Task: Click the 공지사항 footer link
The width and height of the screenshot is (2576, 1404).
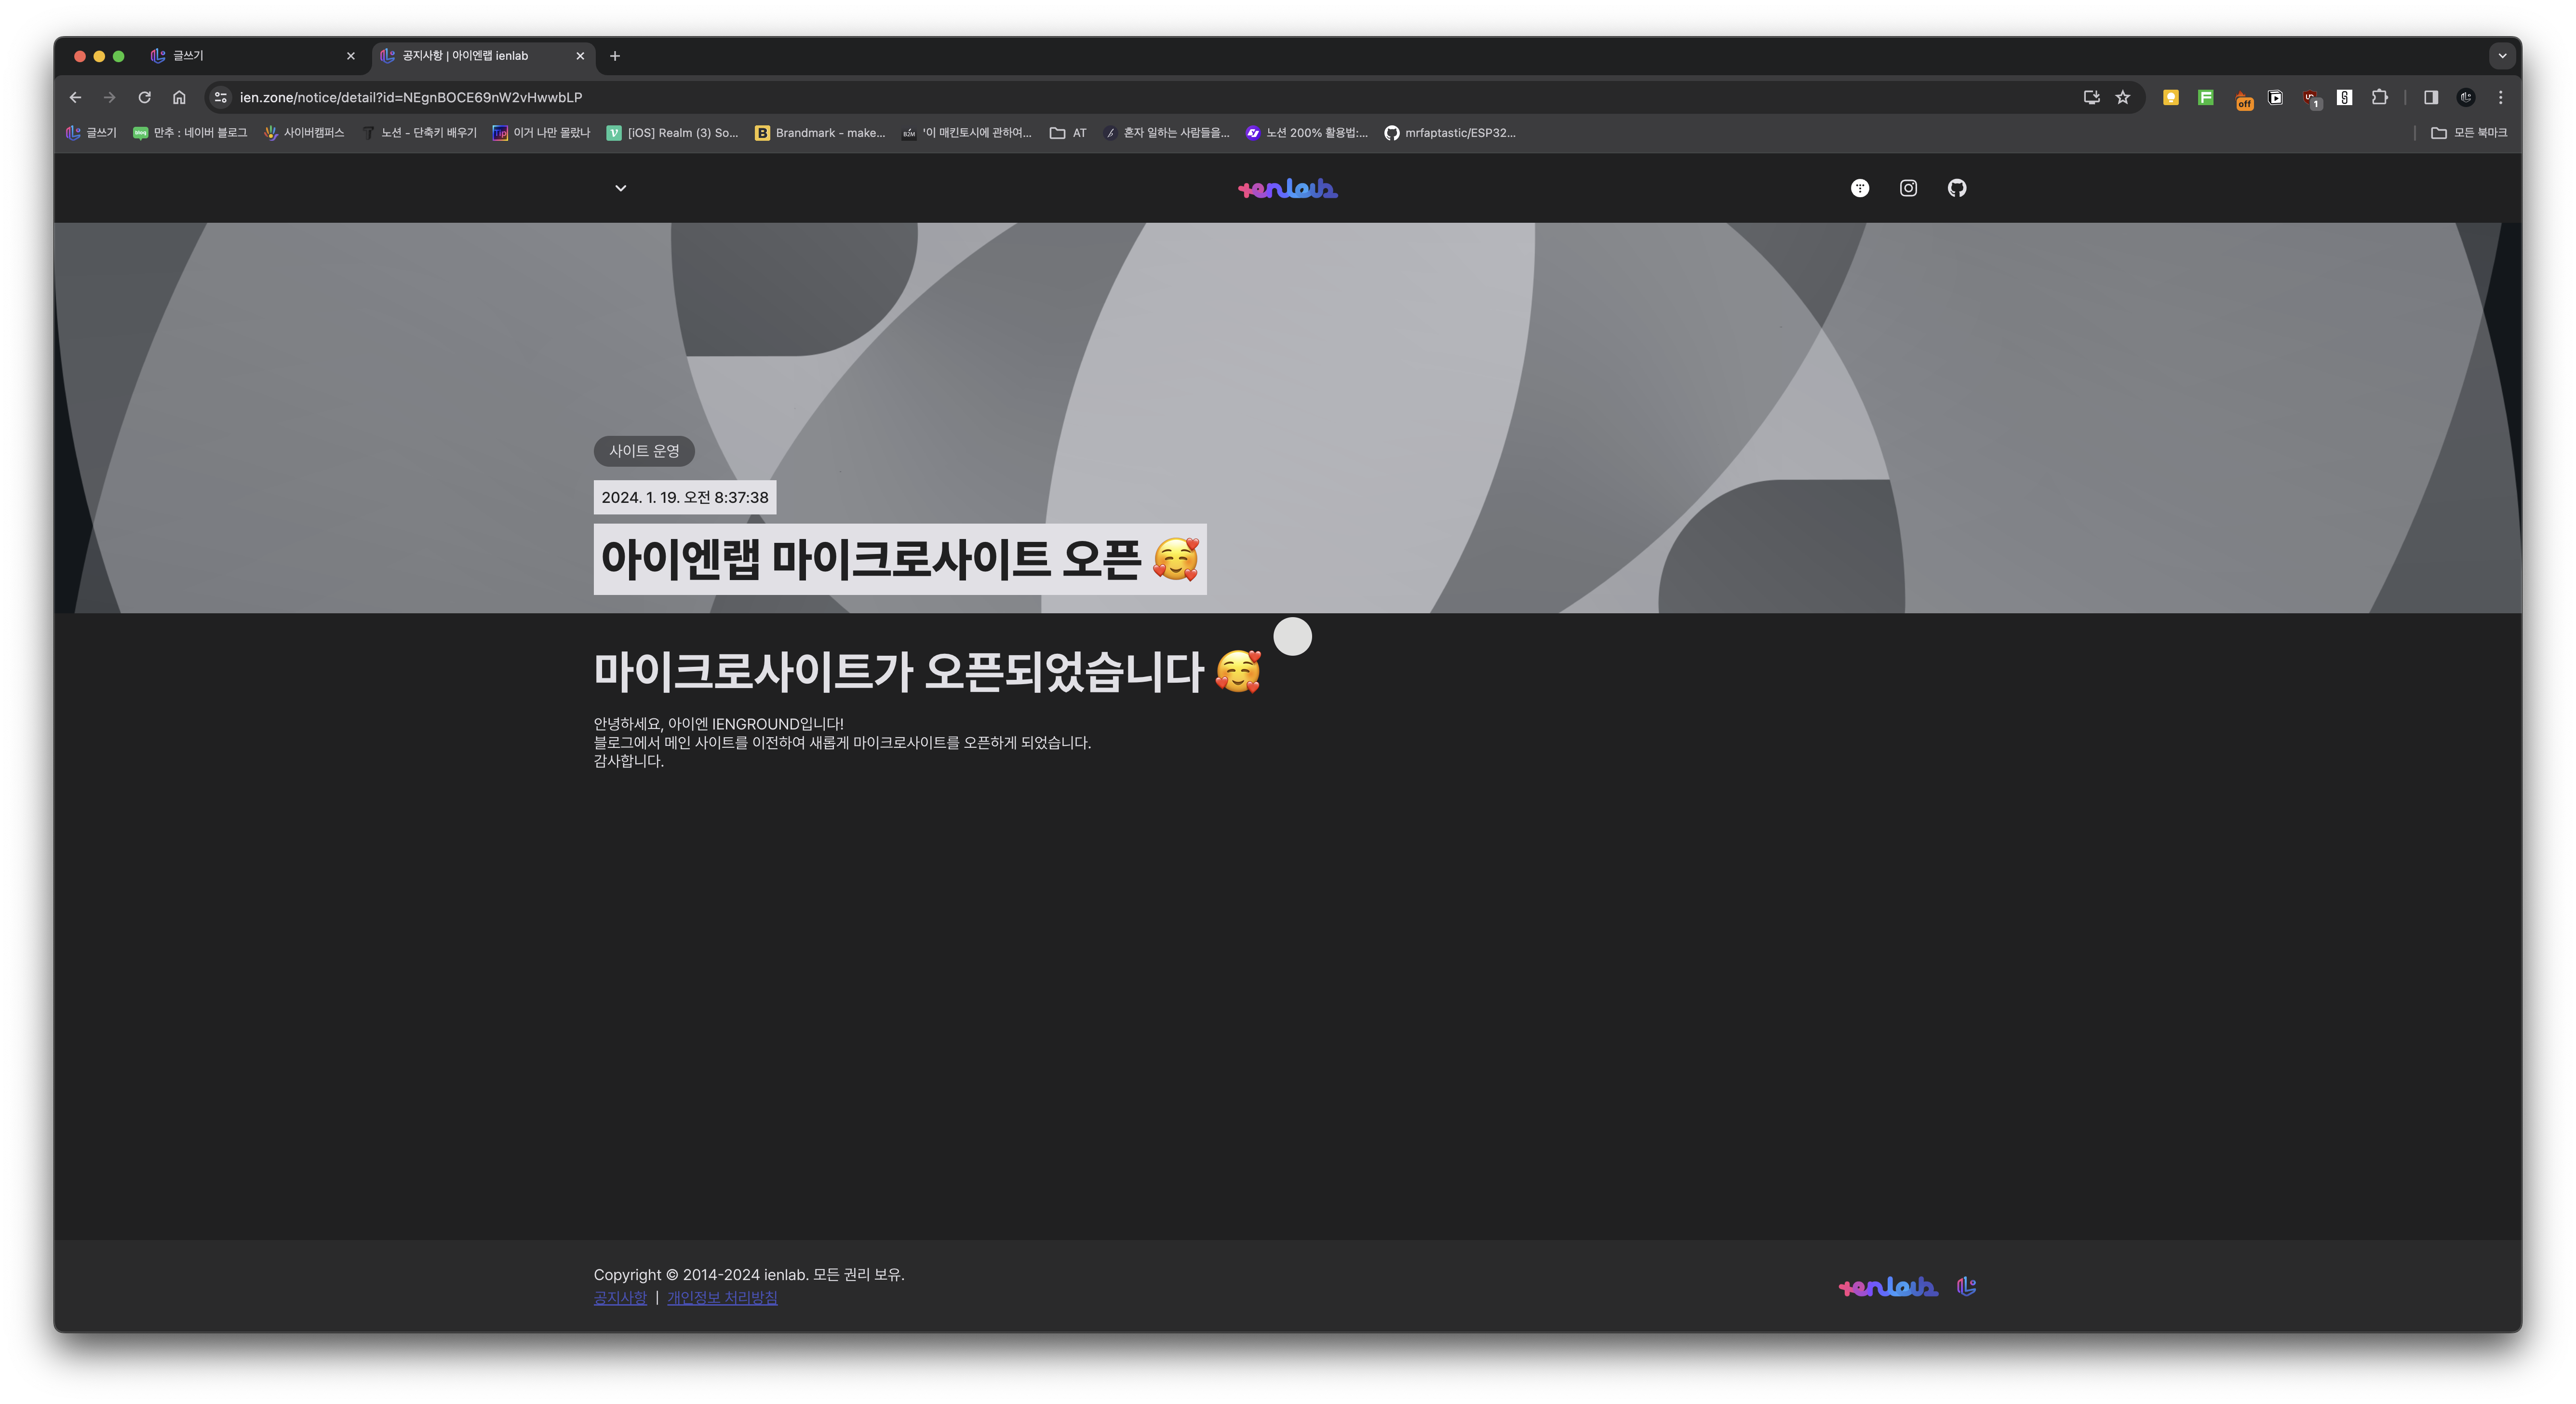Action: (x=620, y=1297)
